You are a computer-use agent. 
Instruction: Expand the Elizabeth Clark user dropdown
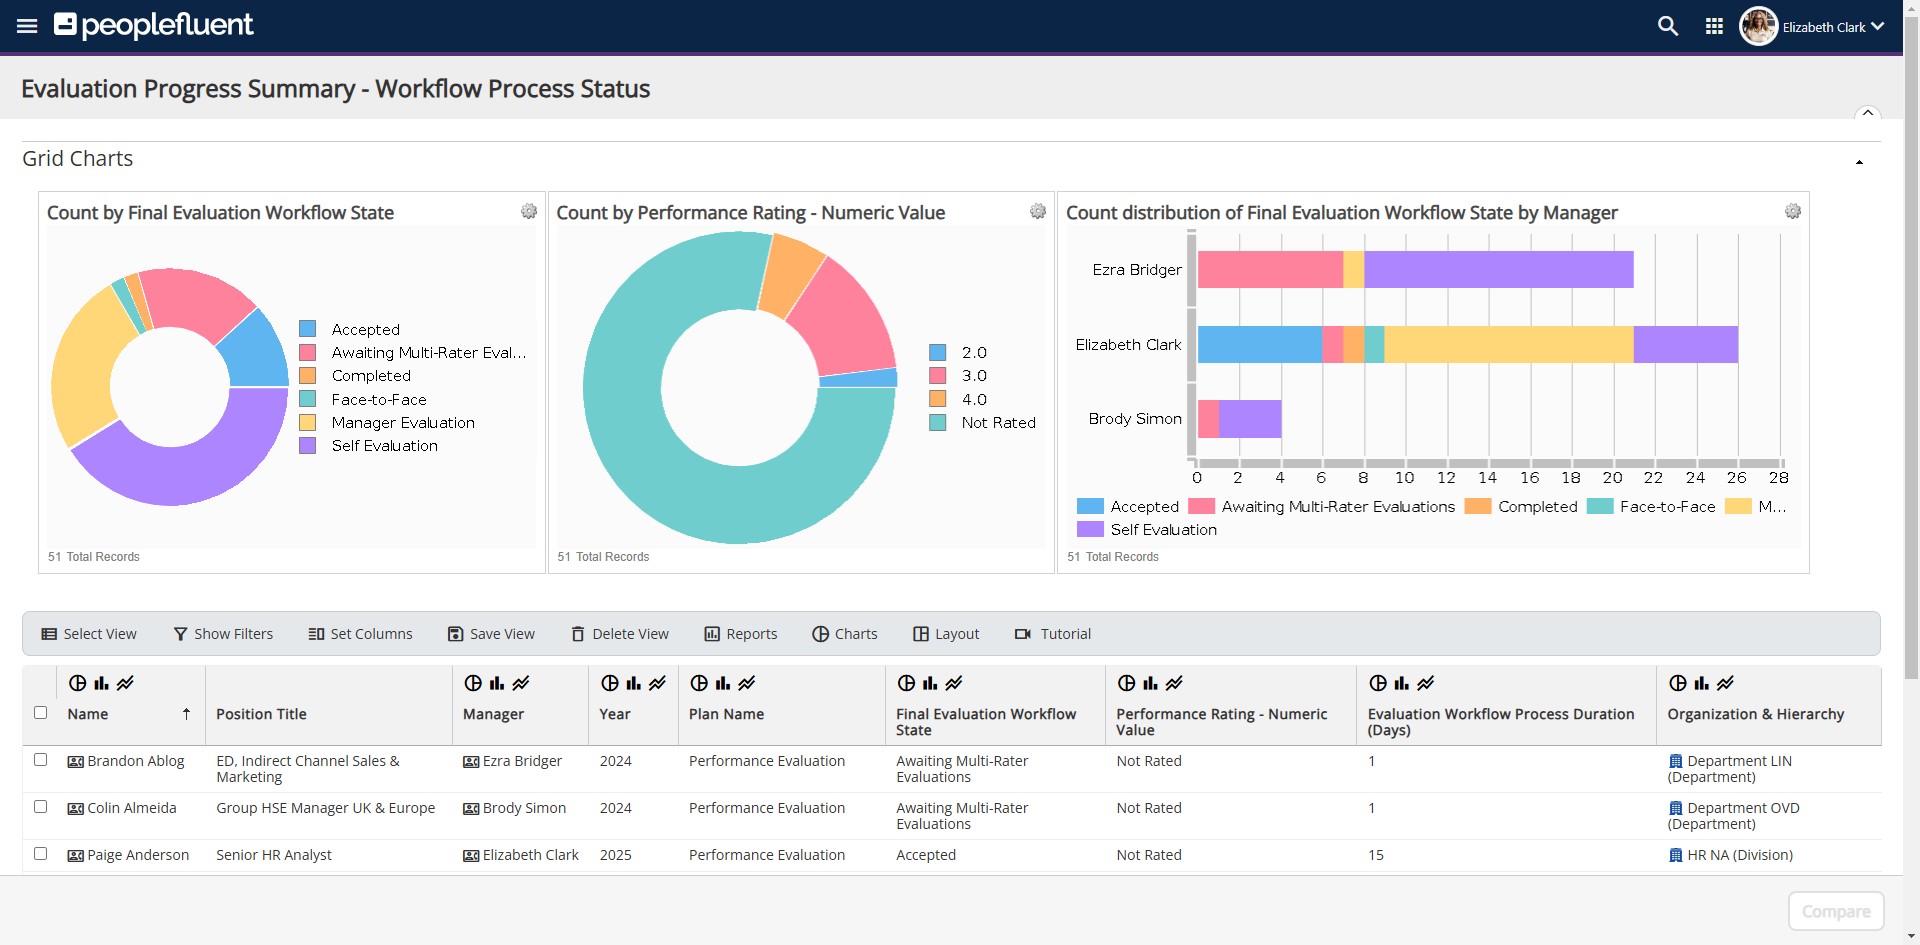point(1877,27)
